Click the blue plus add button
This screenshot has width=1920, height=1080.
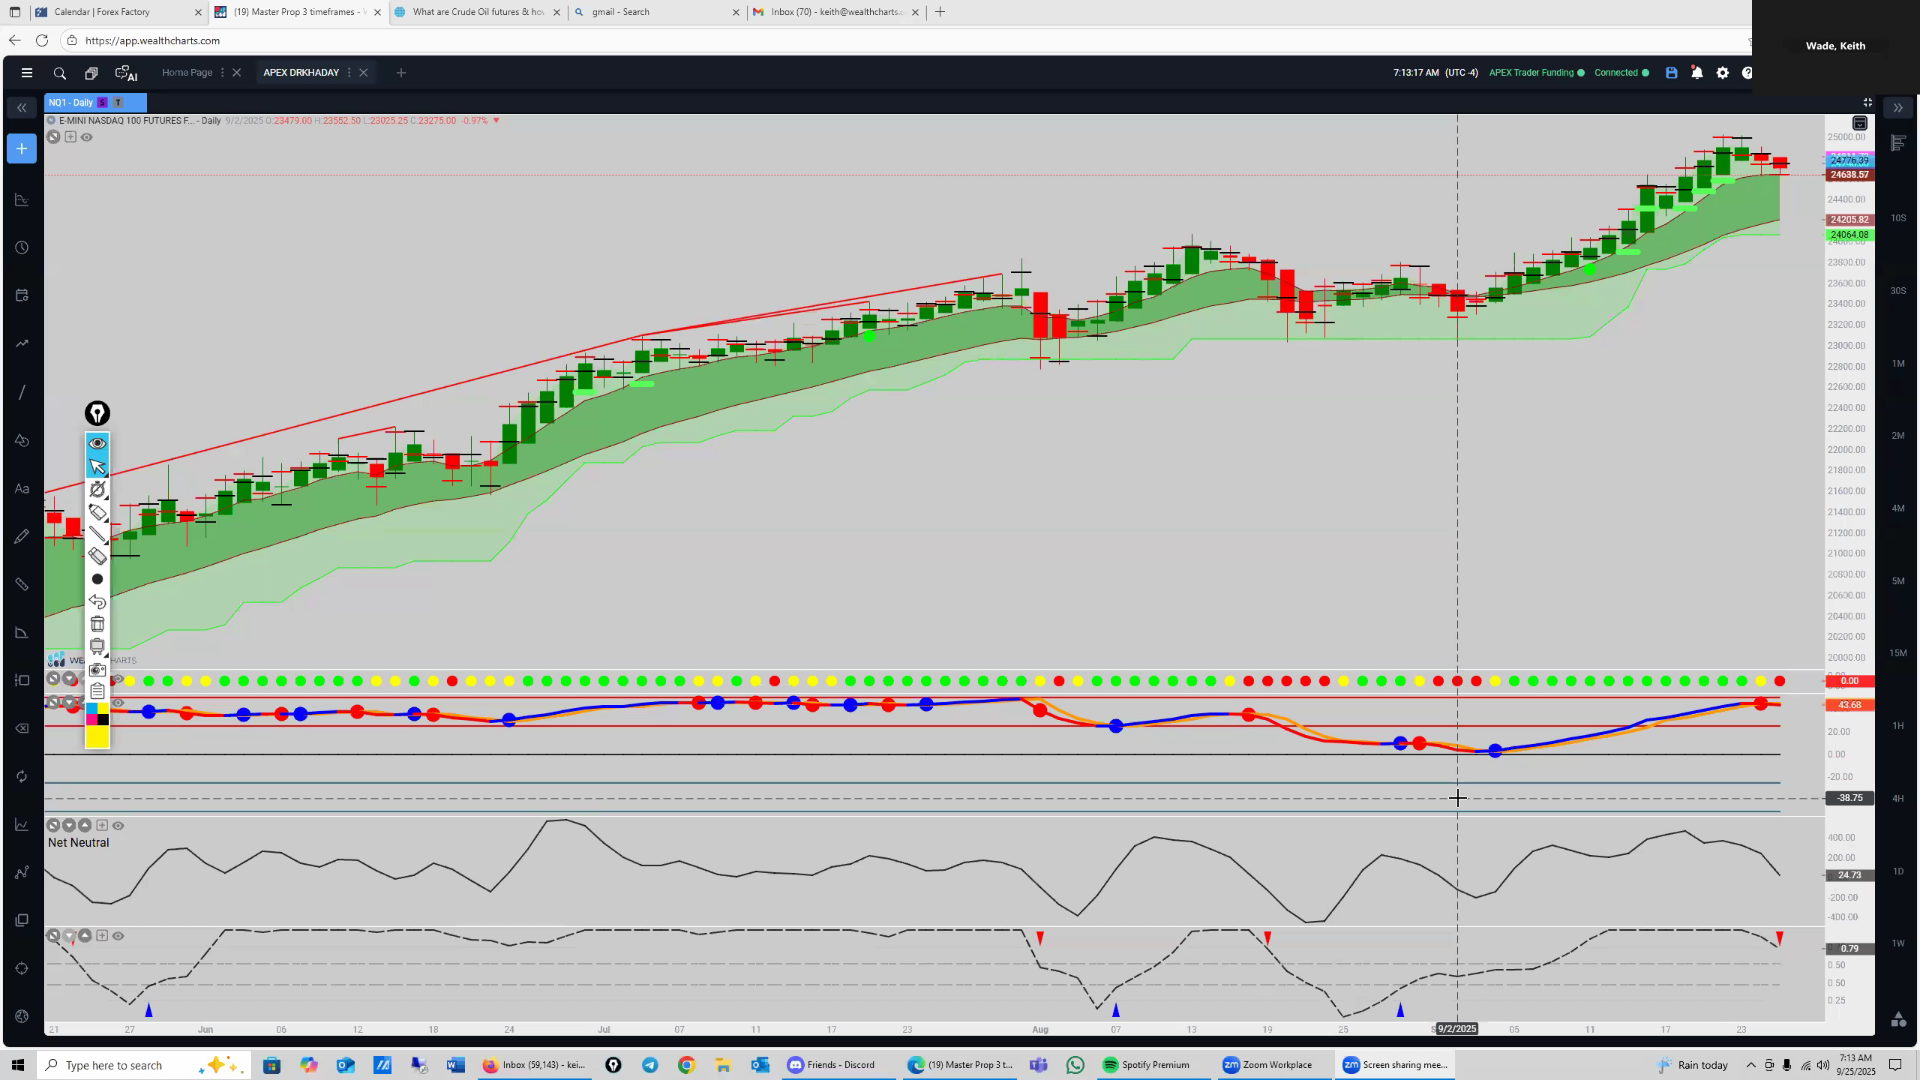tap(21, 149)
